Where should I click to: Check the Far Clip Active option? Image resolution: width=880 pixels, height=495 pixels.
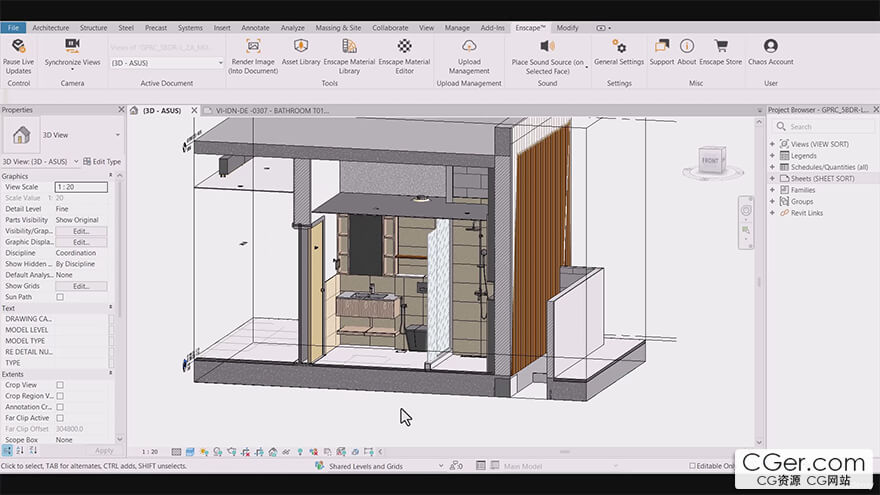(x=60, y=418)
